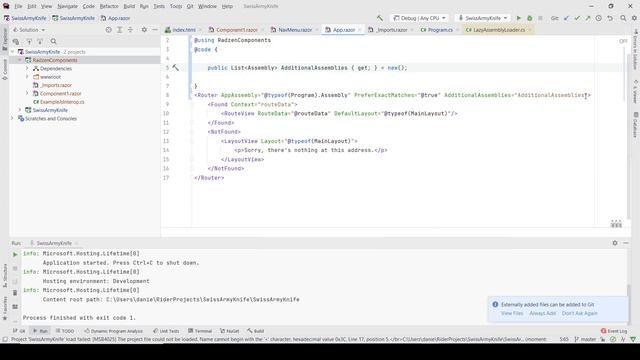
Task: Switch to LazyAssemblyLoader.cs editor tab
Action: click(x=499, y=30)
